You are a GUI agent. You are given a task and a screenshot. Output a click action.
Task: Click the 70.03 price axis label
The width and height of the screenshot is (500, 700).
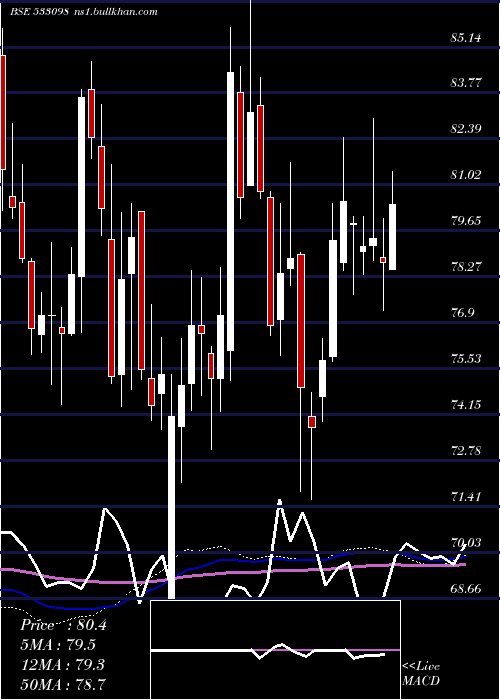coord(466,542)
